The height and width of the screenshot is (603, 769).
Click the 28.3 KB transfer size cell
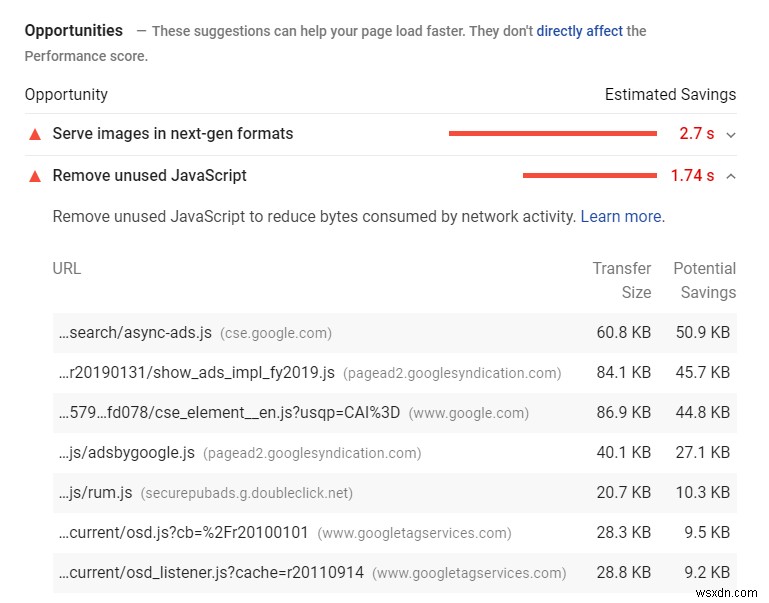(623, 532)
